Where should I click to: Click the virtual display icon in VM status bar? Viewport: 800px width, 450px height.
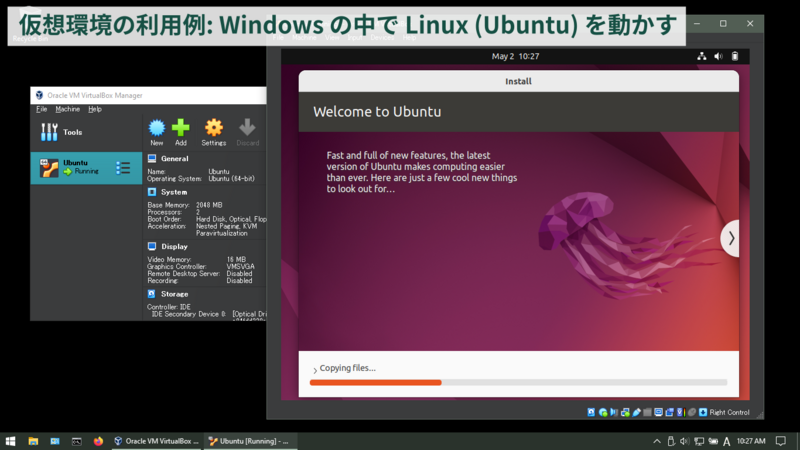coord(659,412)
